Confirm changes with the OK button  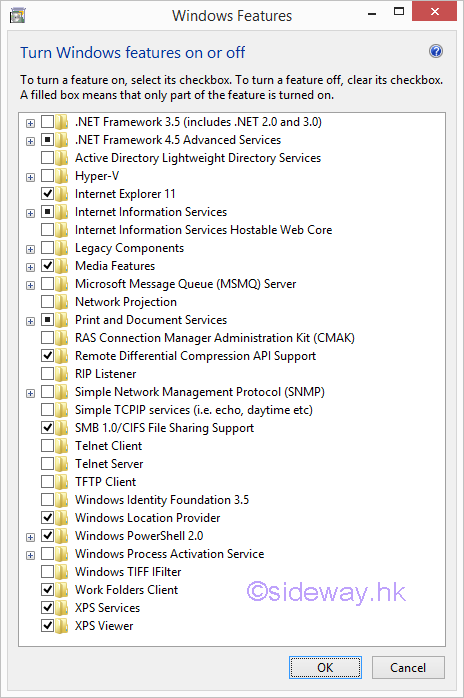coord(325,667)
